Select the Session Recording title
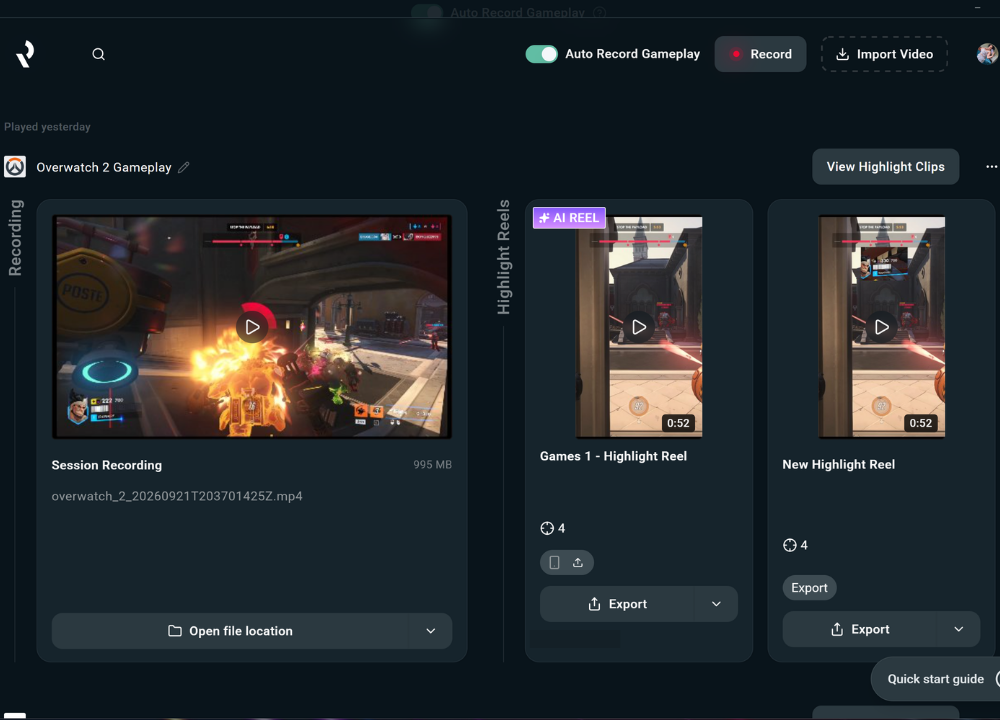1000x720 pixels. point(107,465)
